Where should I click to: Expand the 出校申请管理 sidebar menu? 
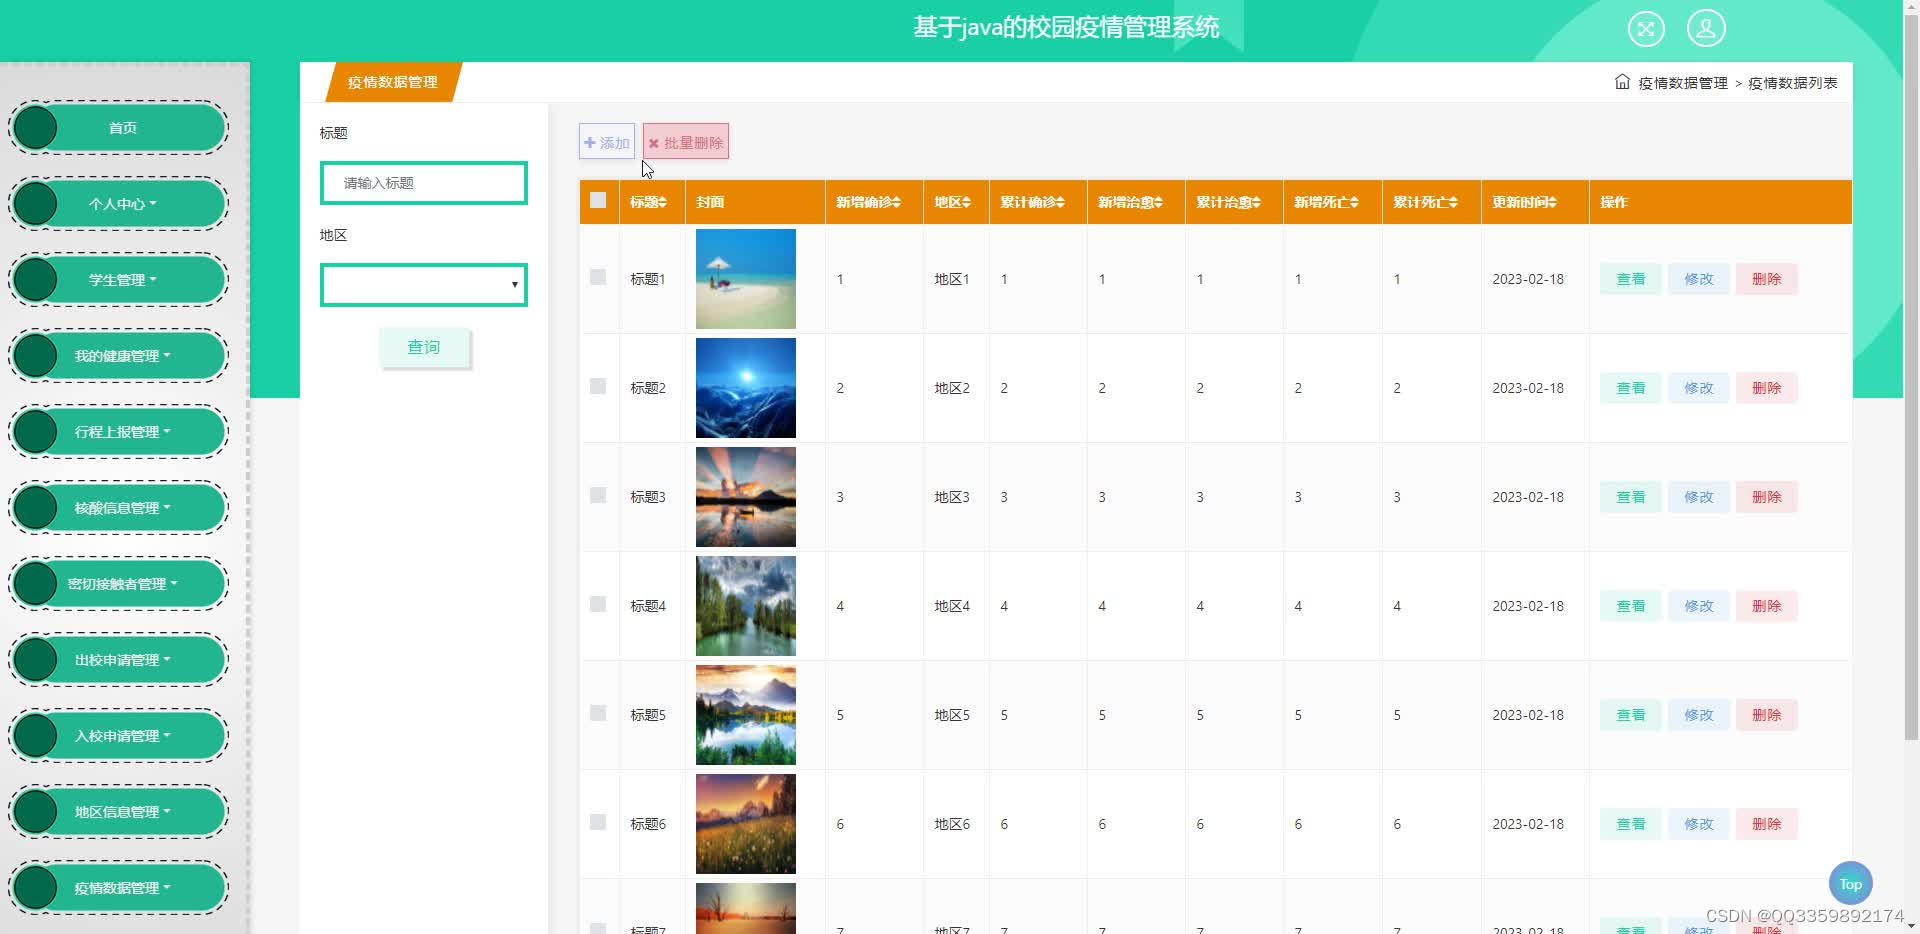(119, 660)
